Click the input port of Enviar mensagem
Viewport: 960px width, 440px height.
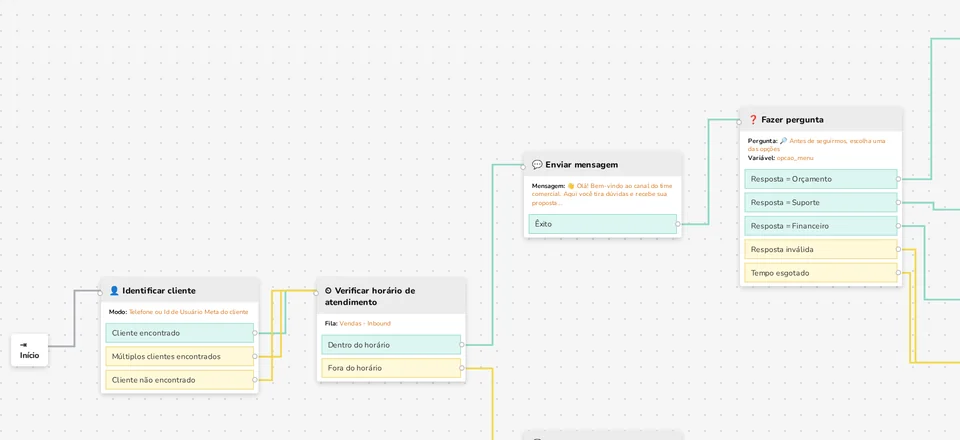point(523,167)
